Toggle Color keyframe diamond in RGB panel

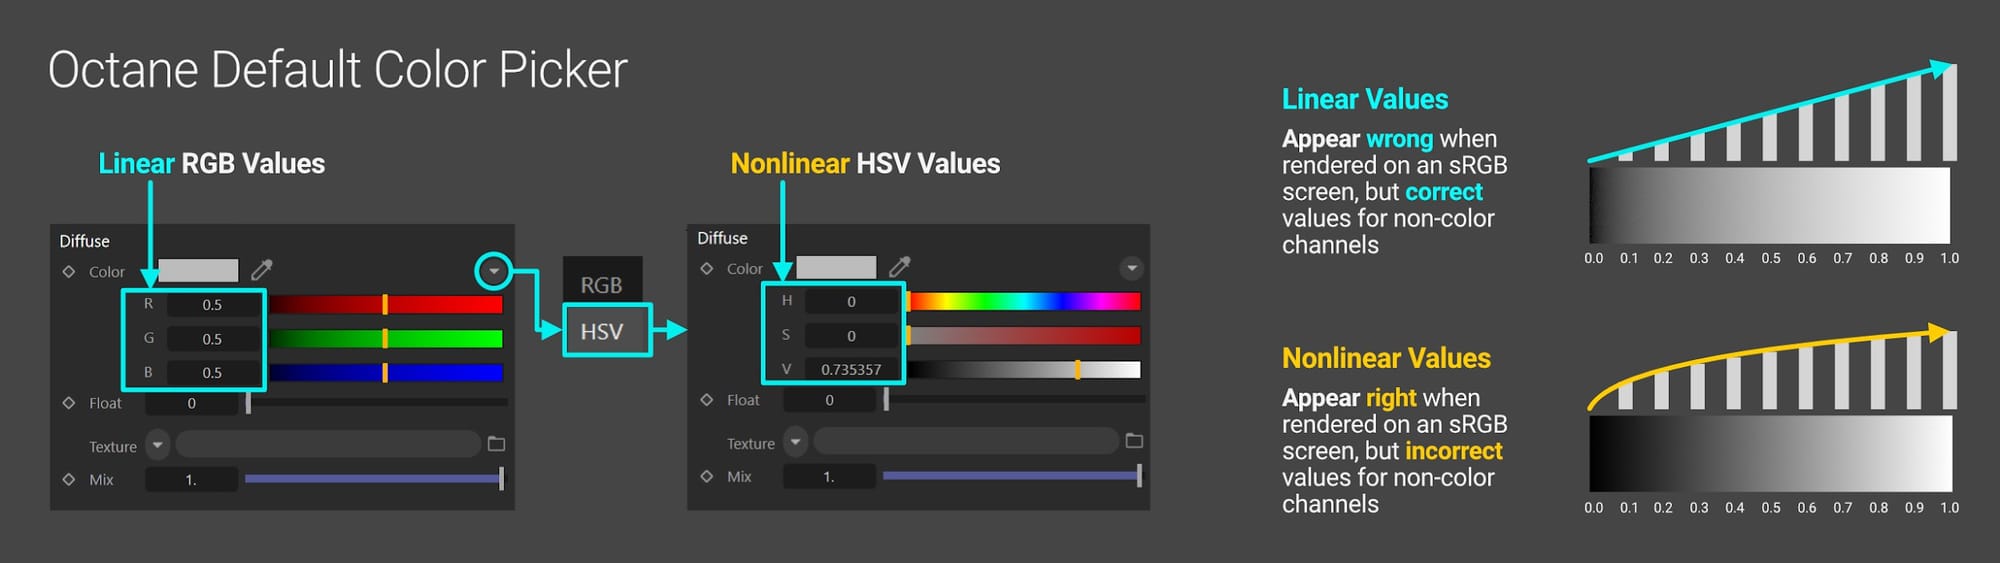(69, 271)
